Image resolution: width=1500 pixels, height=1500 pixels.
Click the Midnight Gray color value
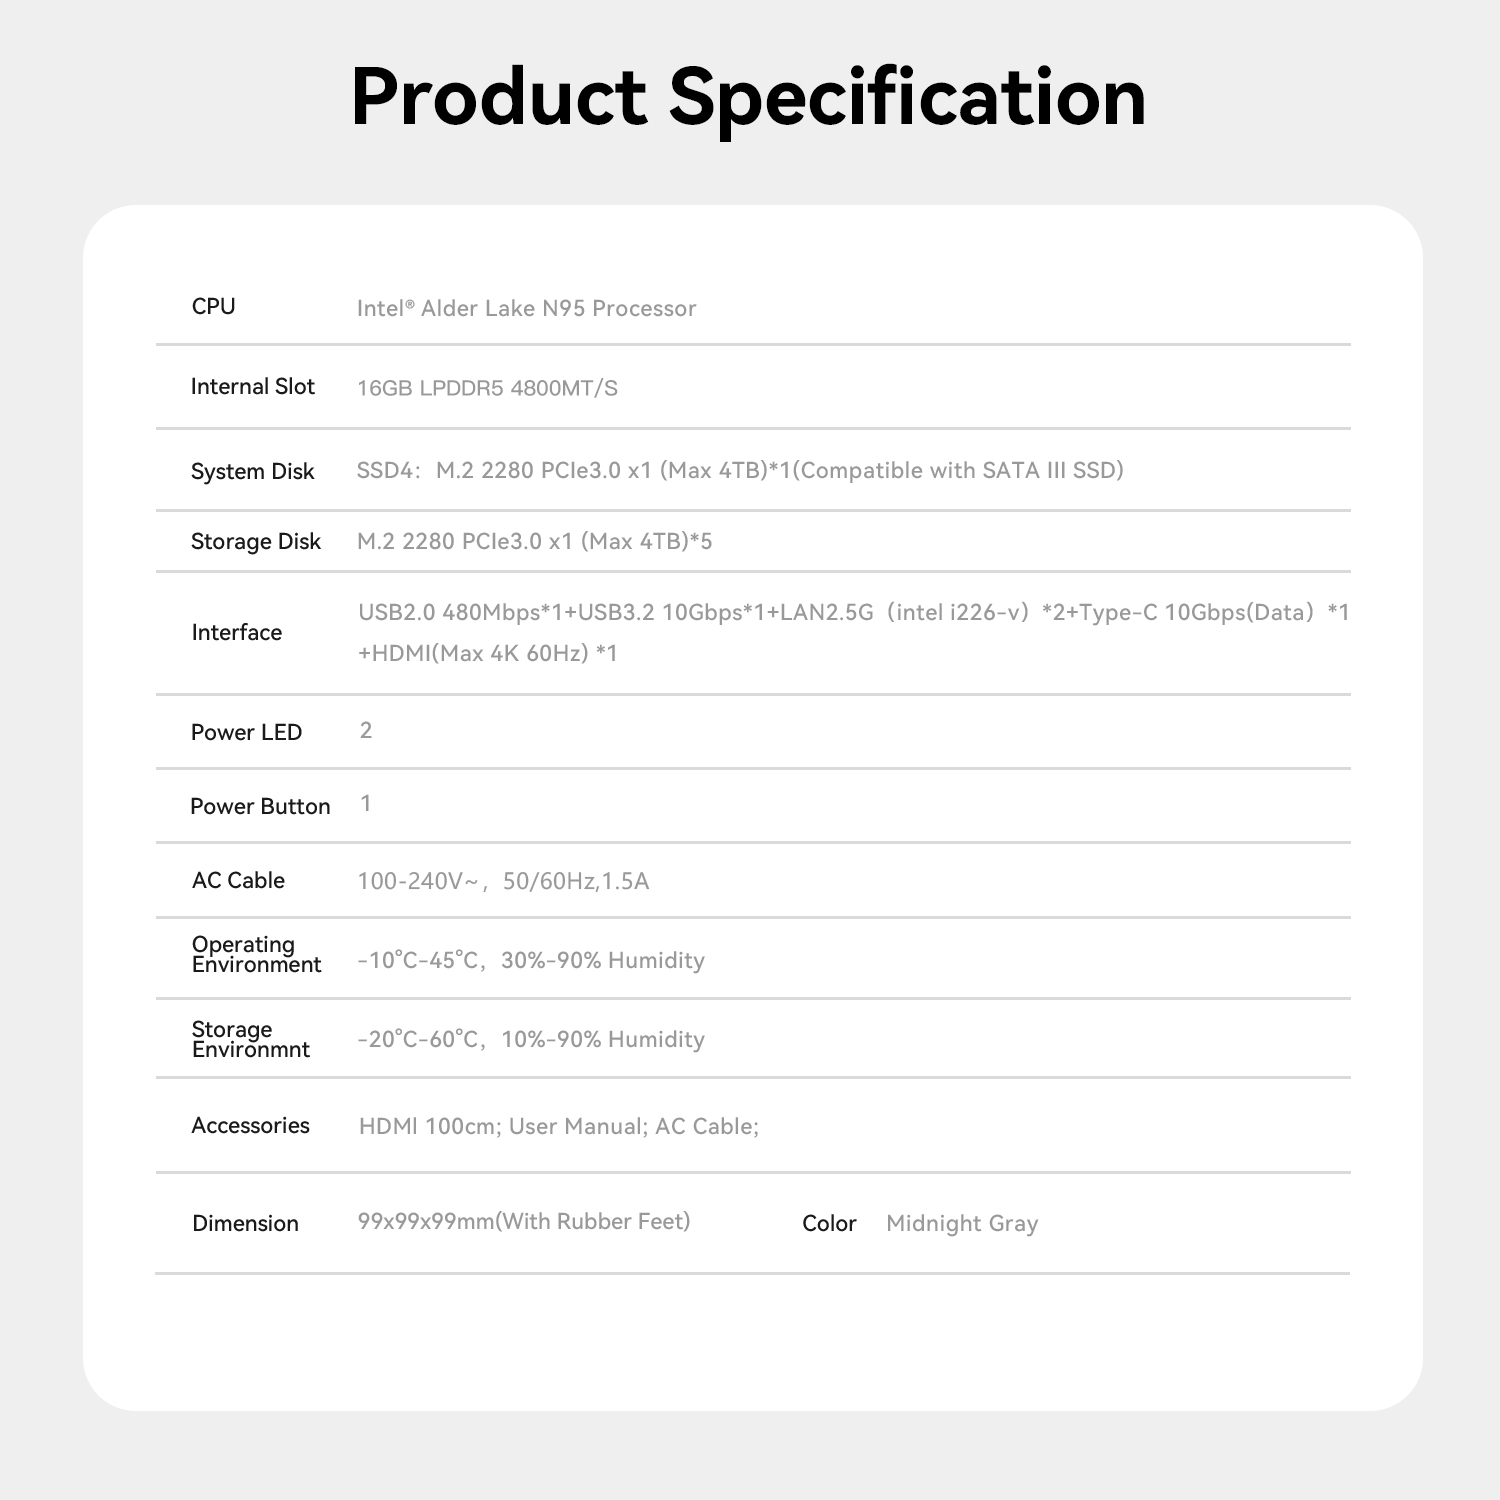(x=962, y=1223)
